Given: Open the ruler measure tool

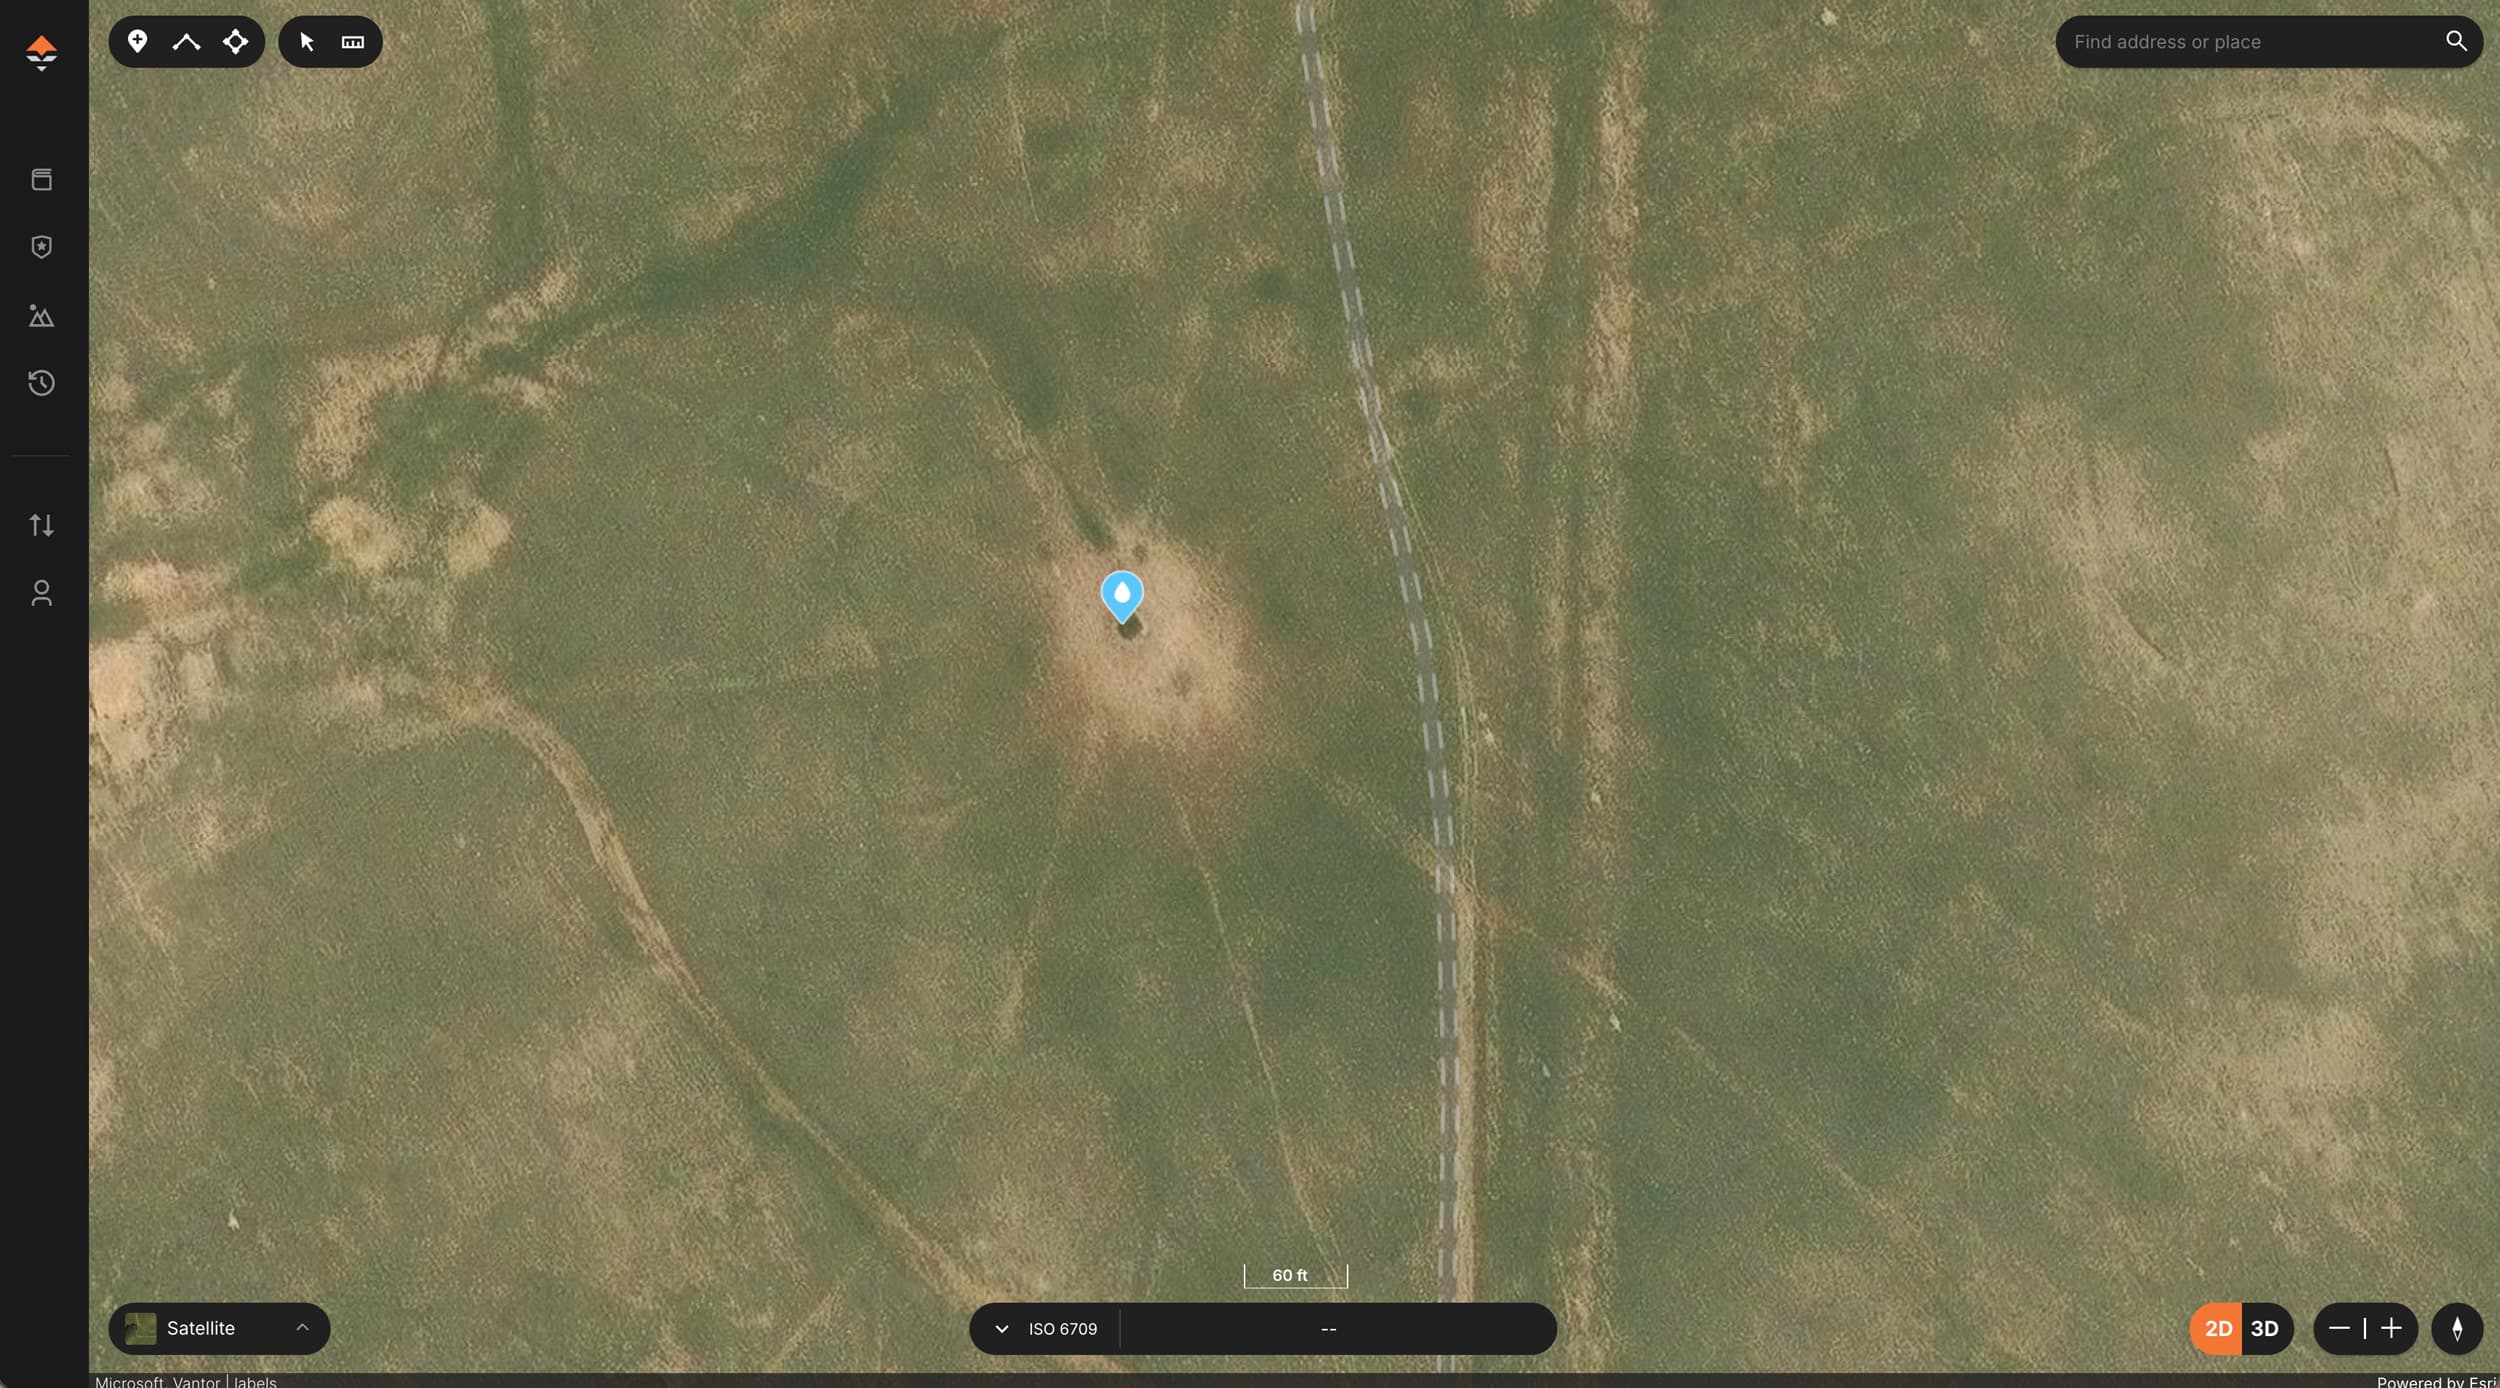Looking at the screenshot, I should tap(353, 41).
